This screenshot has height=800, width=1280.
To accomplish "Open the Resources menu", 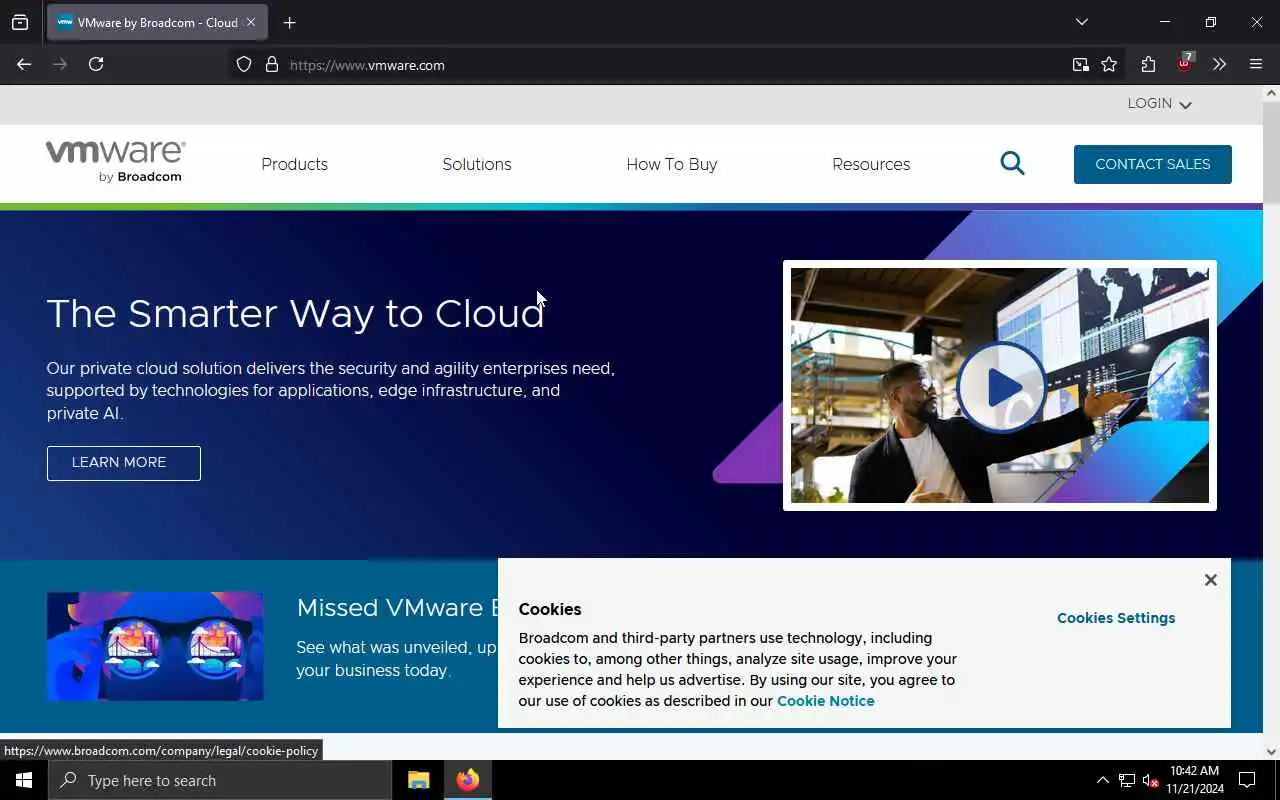I will [871, 164].
